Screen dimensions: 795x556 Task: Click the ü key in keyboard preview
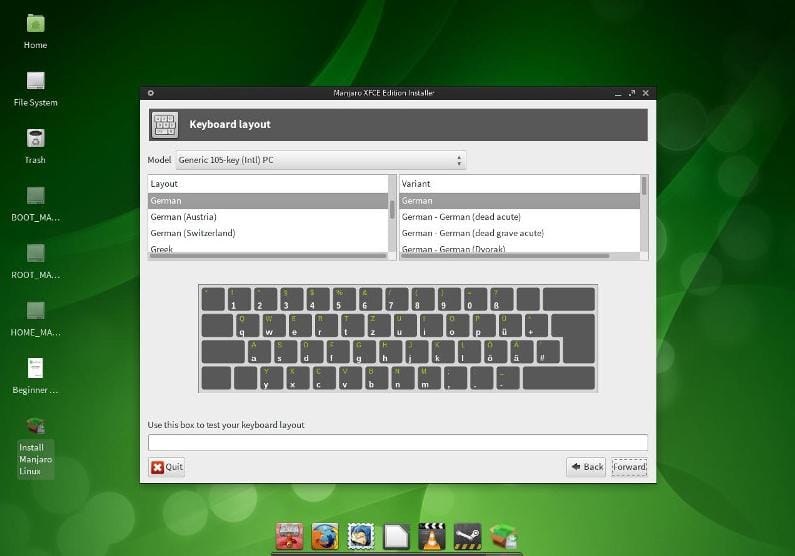[x=509, y=325]
